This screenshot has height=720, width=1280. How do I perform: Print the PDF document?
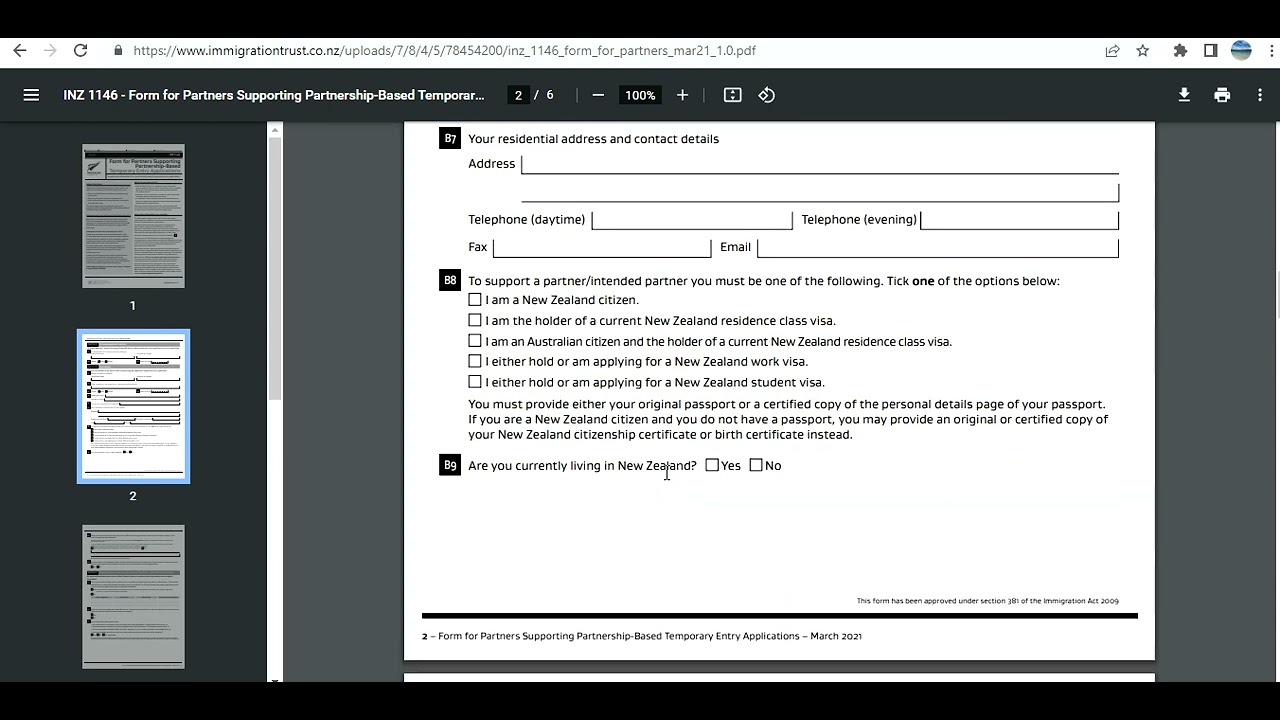1222,95
